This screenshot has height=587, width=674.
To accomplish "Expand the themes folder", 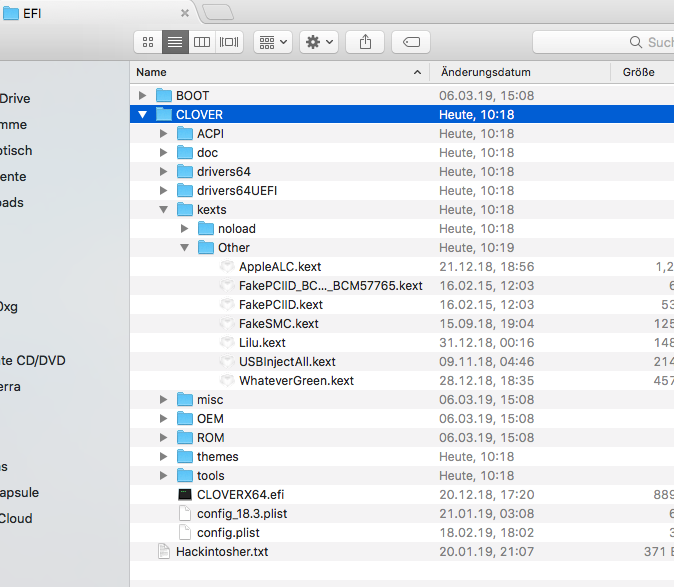I will [x=163, y=456].
